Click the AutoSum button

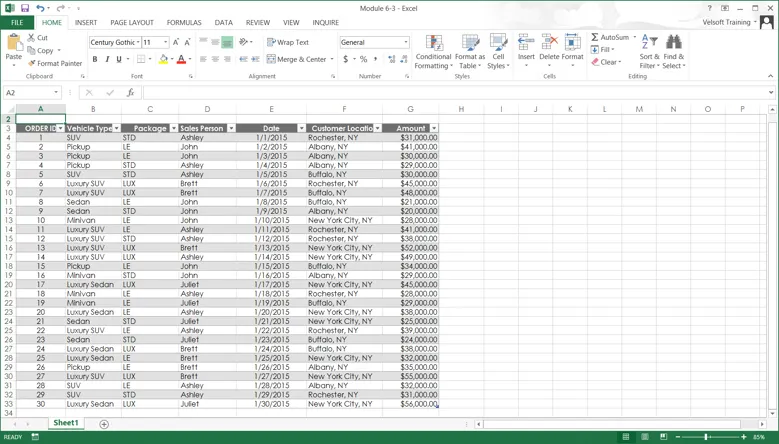pyautogui.click(x=610, y=37)
